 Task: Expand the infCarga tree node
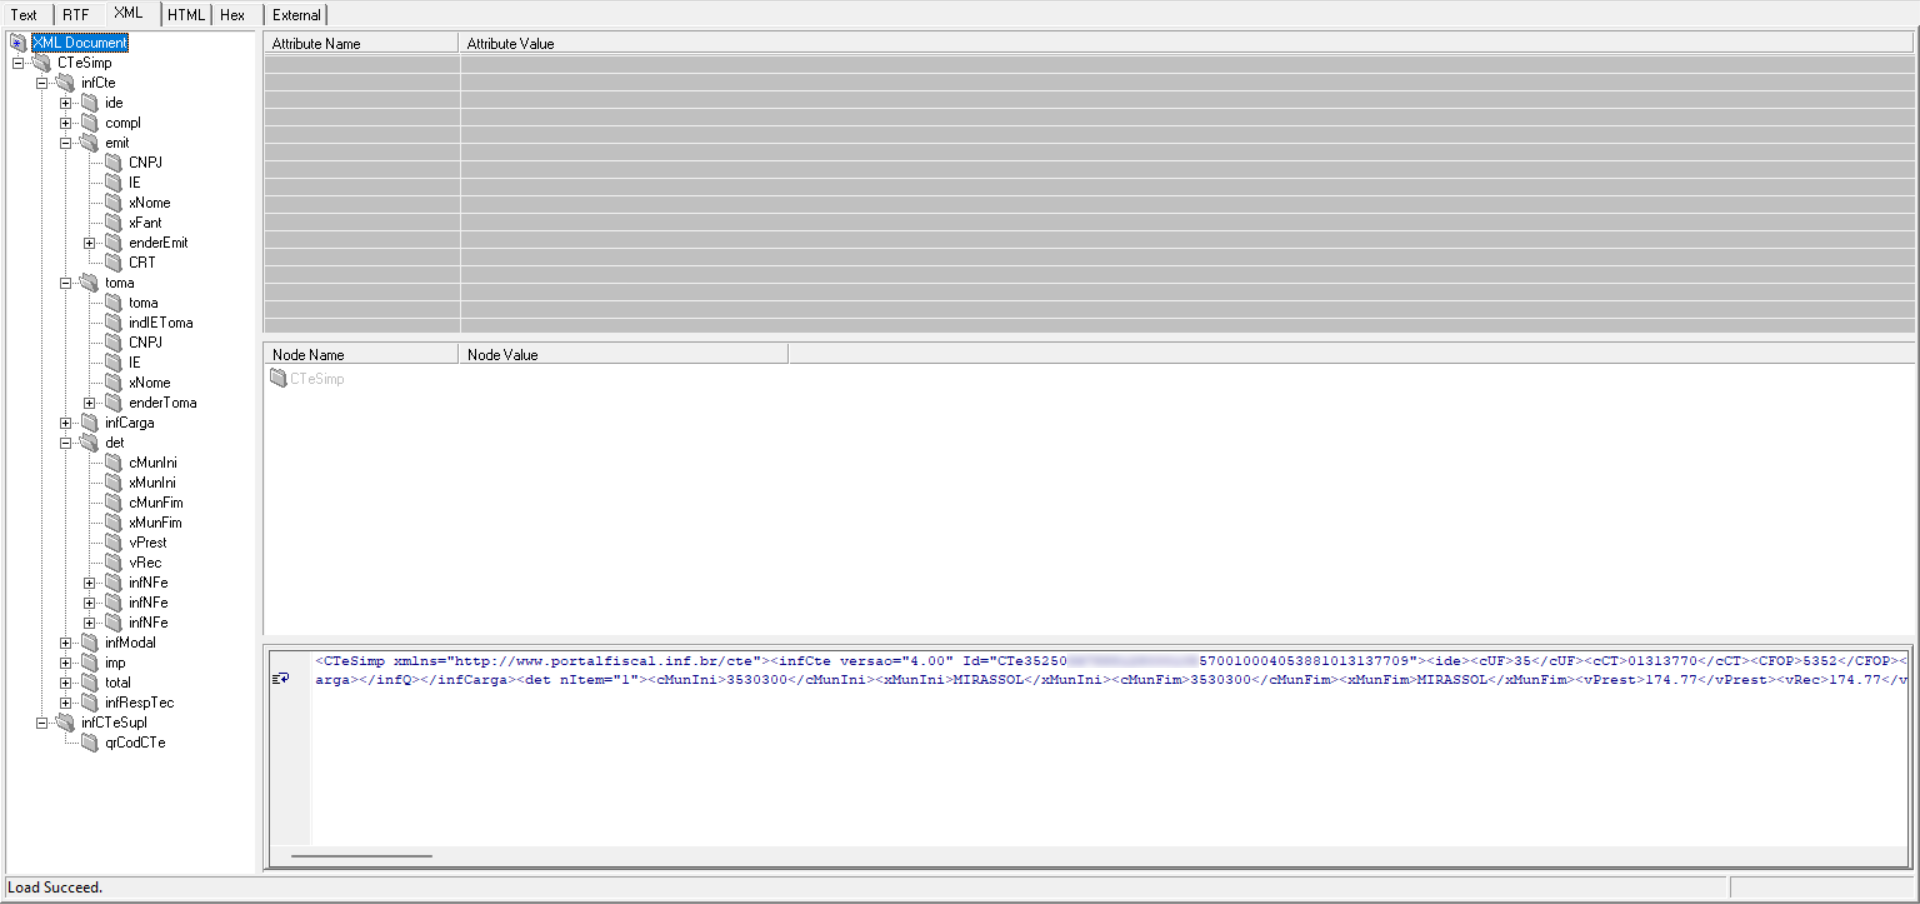tap(66, 423)
